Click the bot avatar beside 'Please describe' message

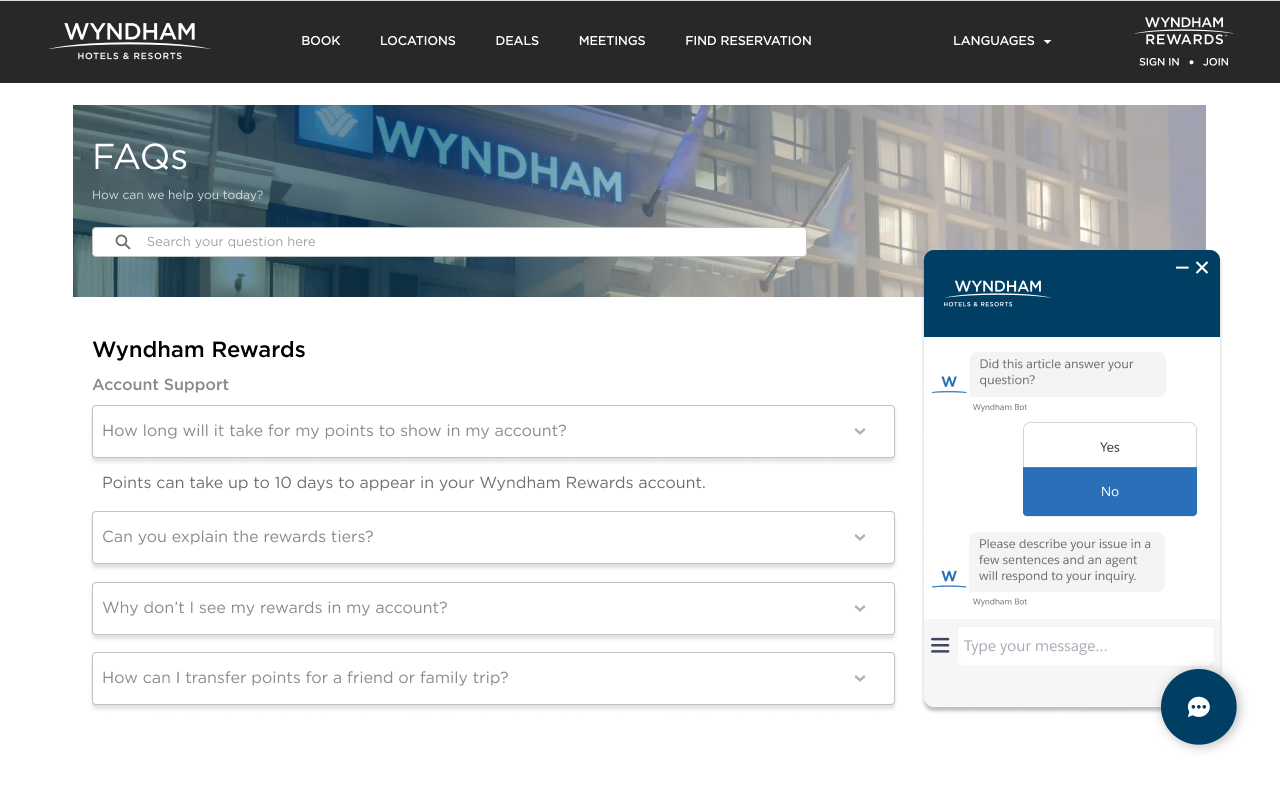[949, 577]
